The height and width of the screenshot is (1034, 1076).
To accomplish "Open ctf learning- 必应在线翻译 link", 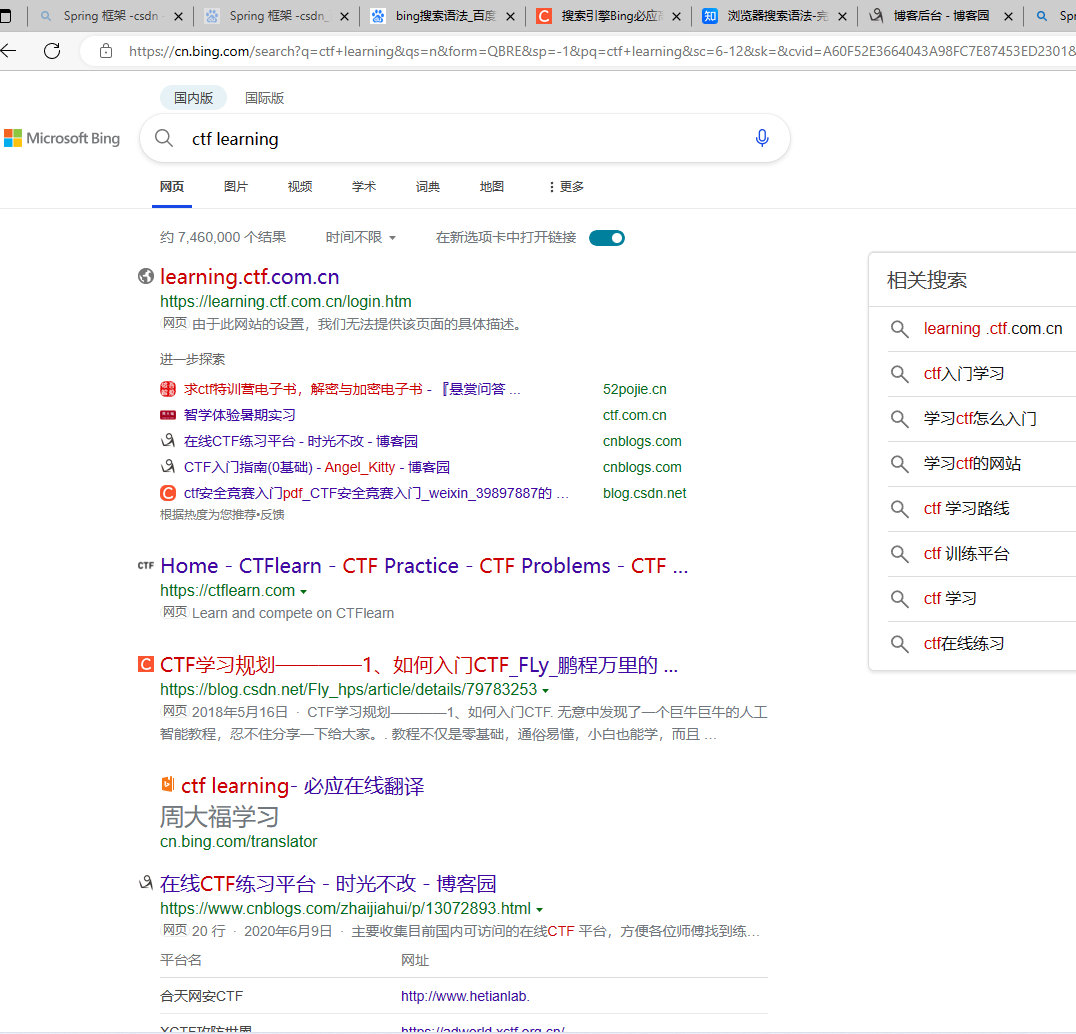I will point(303,786).
